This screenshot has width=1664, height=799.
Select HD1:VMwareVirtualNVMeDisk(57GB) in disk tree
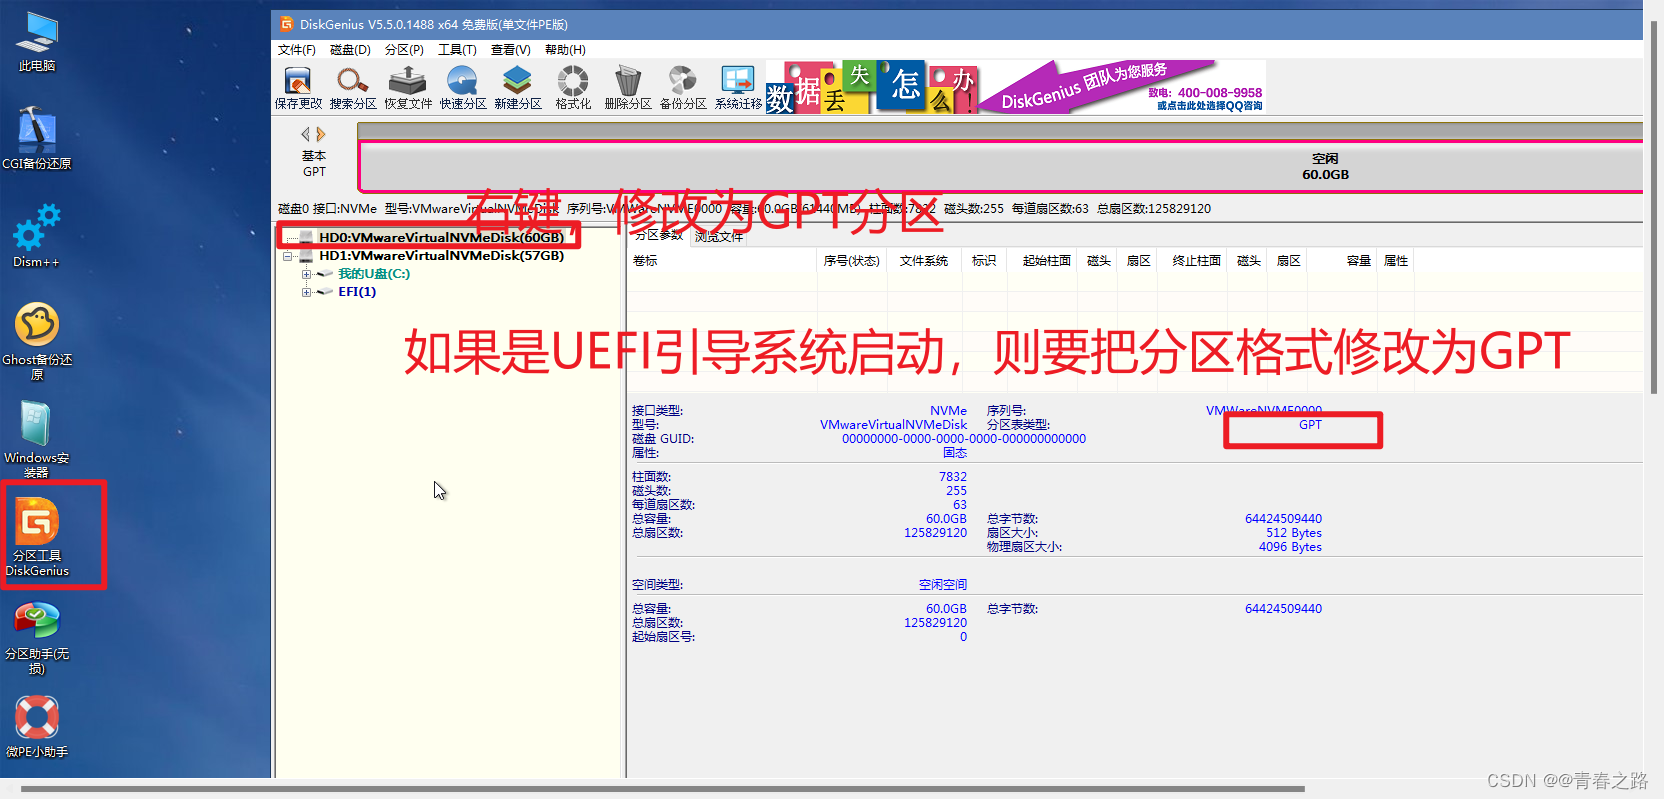pyautogui.click(x=441, y=255)
